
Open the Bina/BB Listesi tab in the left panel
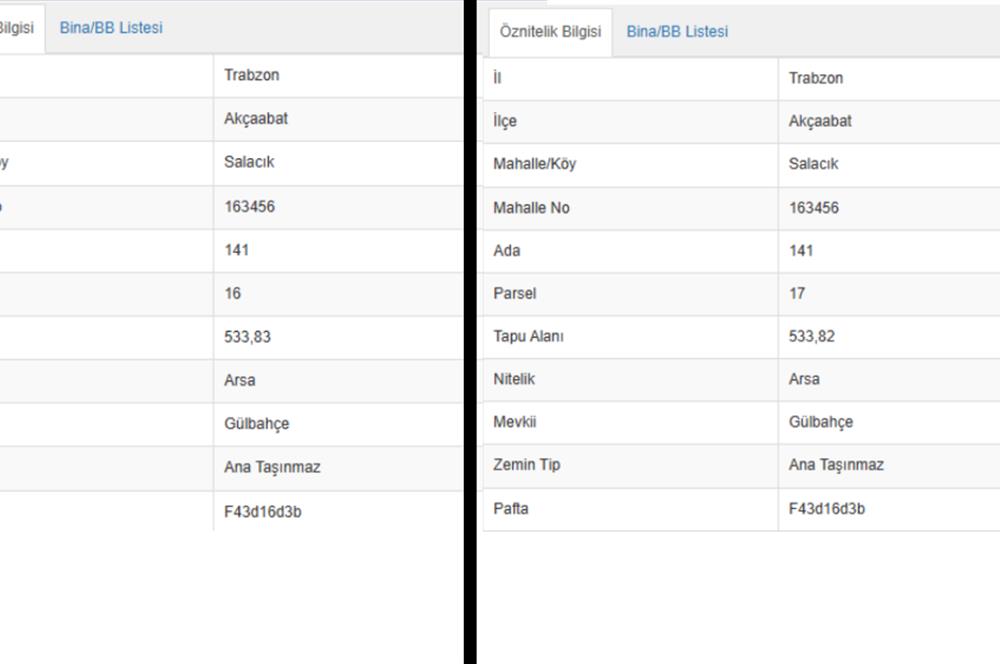click(111, 28)
